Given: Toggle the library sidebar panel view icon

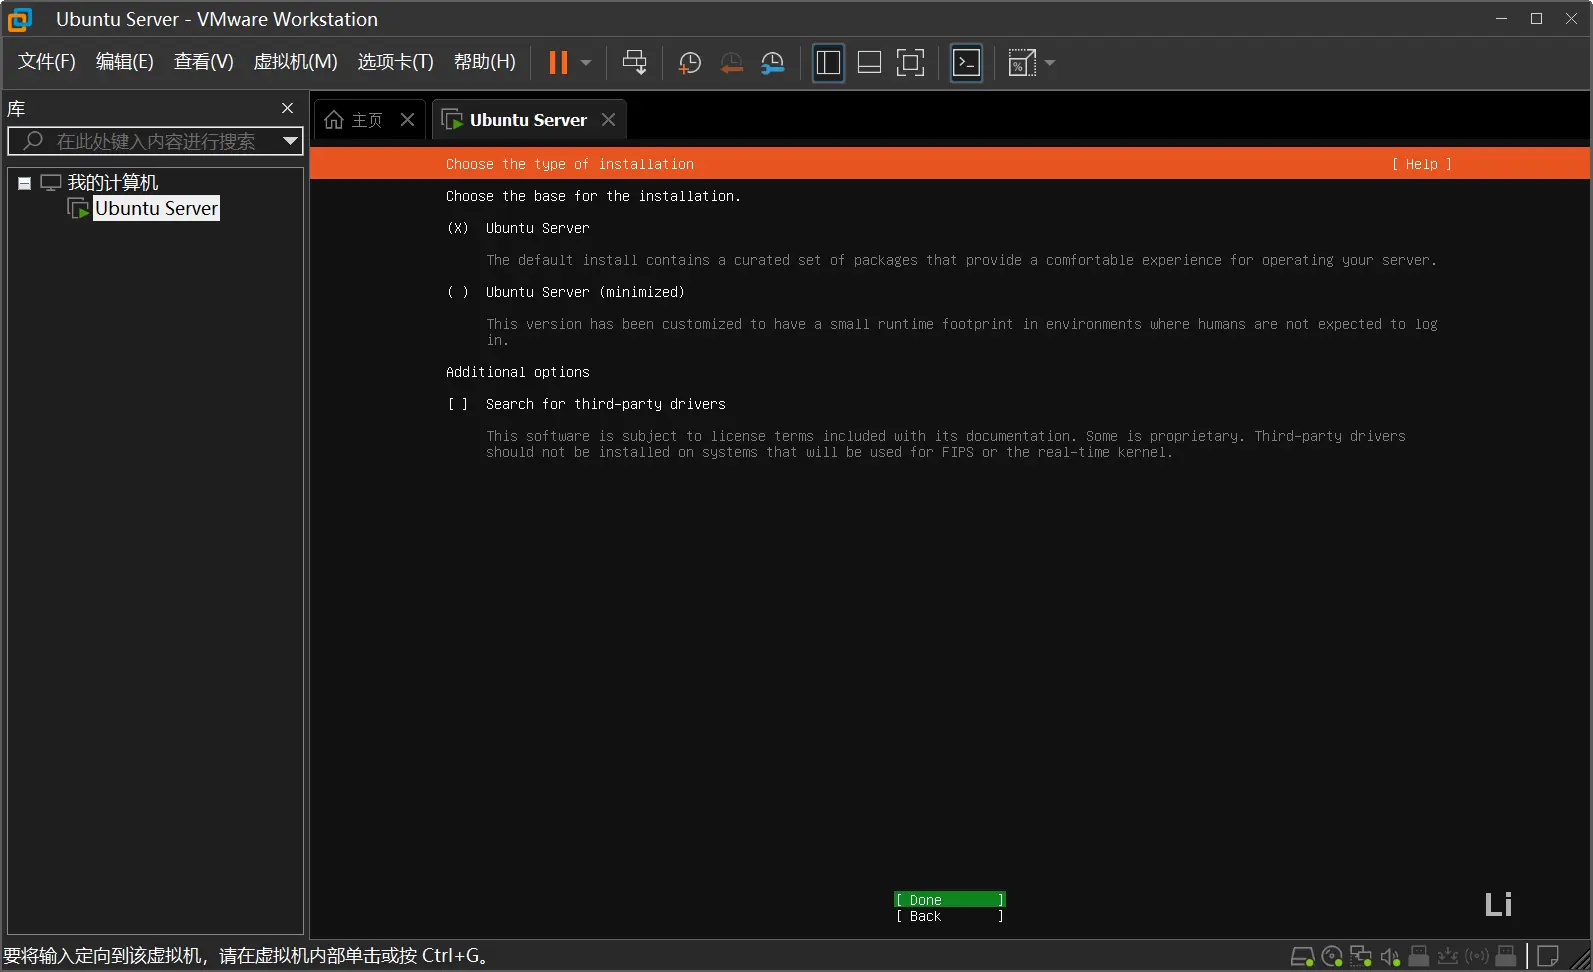Looking at the screenshot, I should click(828, 63).
